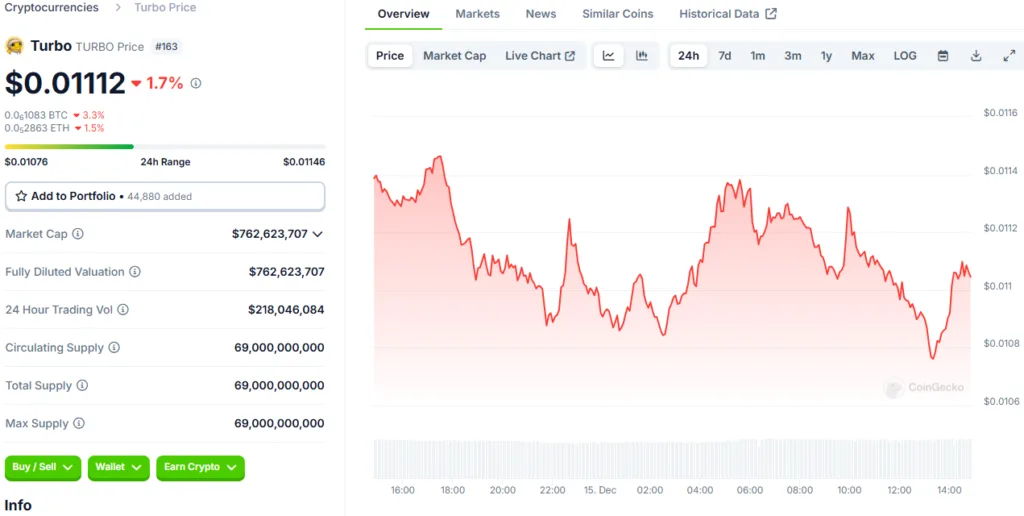Open the calendar date picker icon
The width and height of the screenshot is (1024, 516).
click(942, 56)
